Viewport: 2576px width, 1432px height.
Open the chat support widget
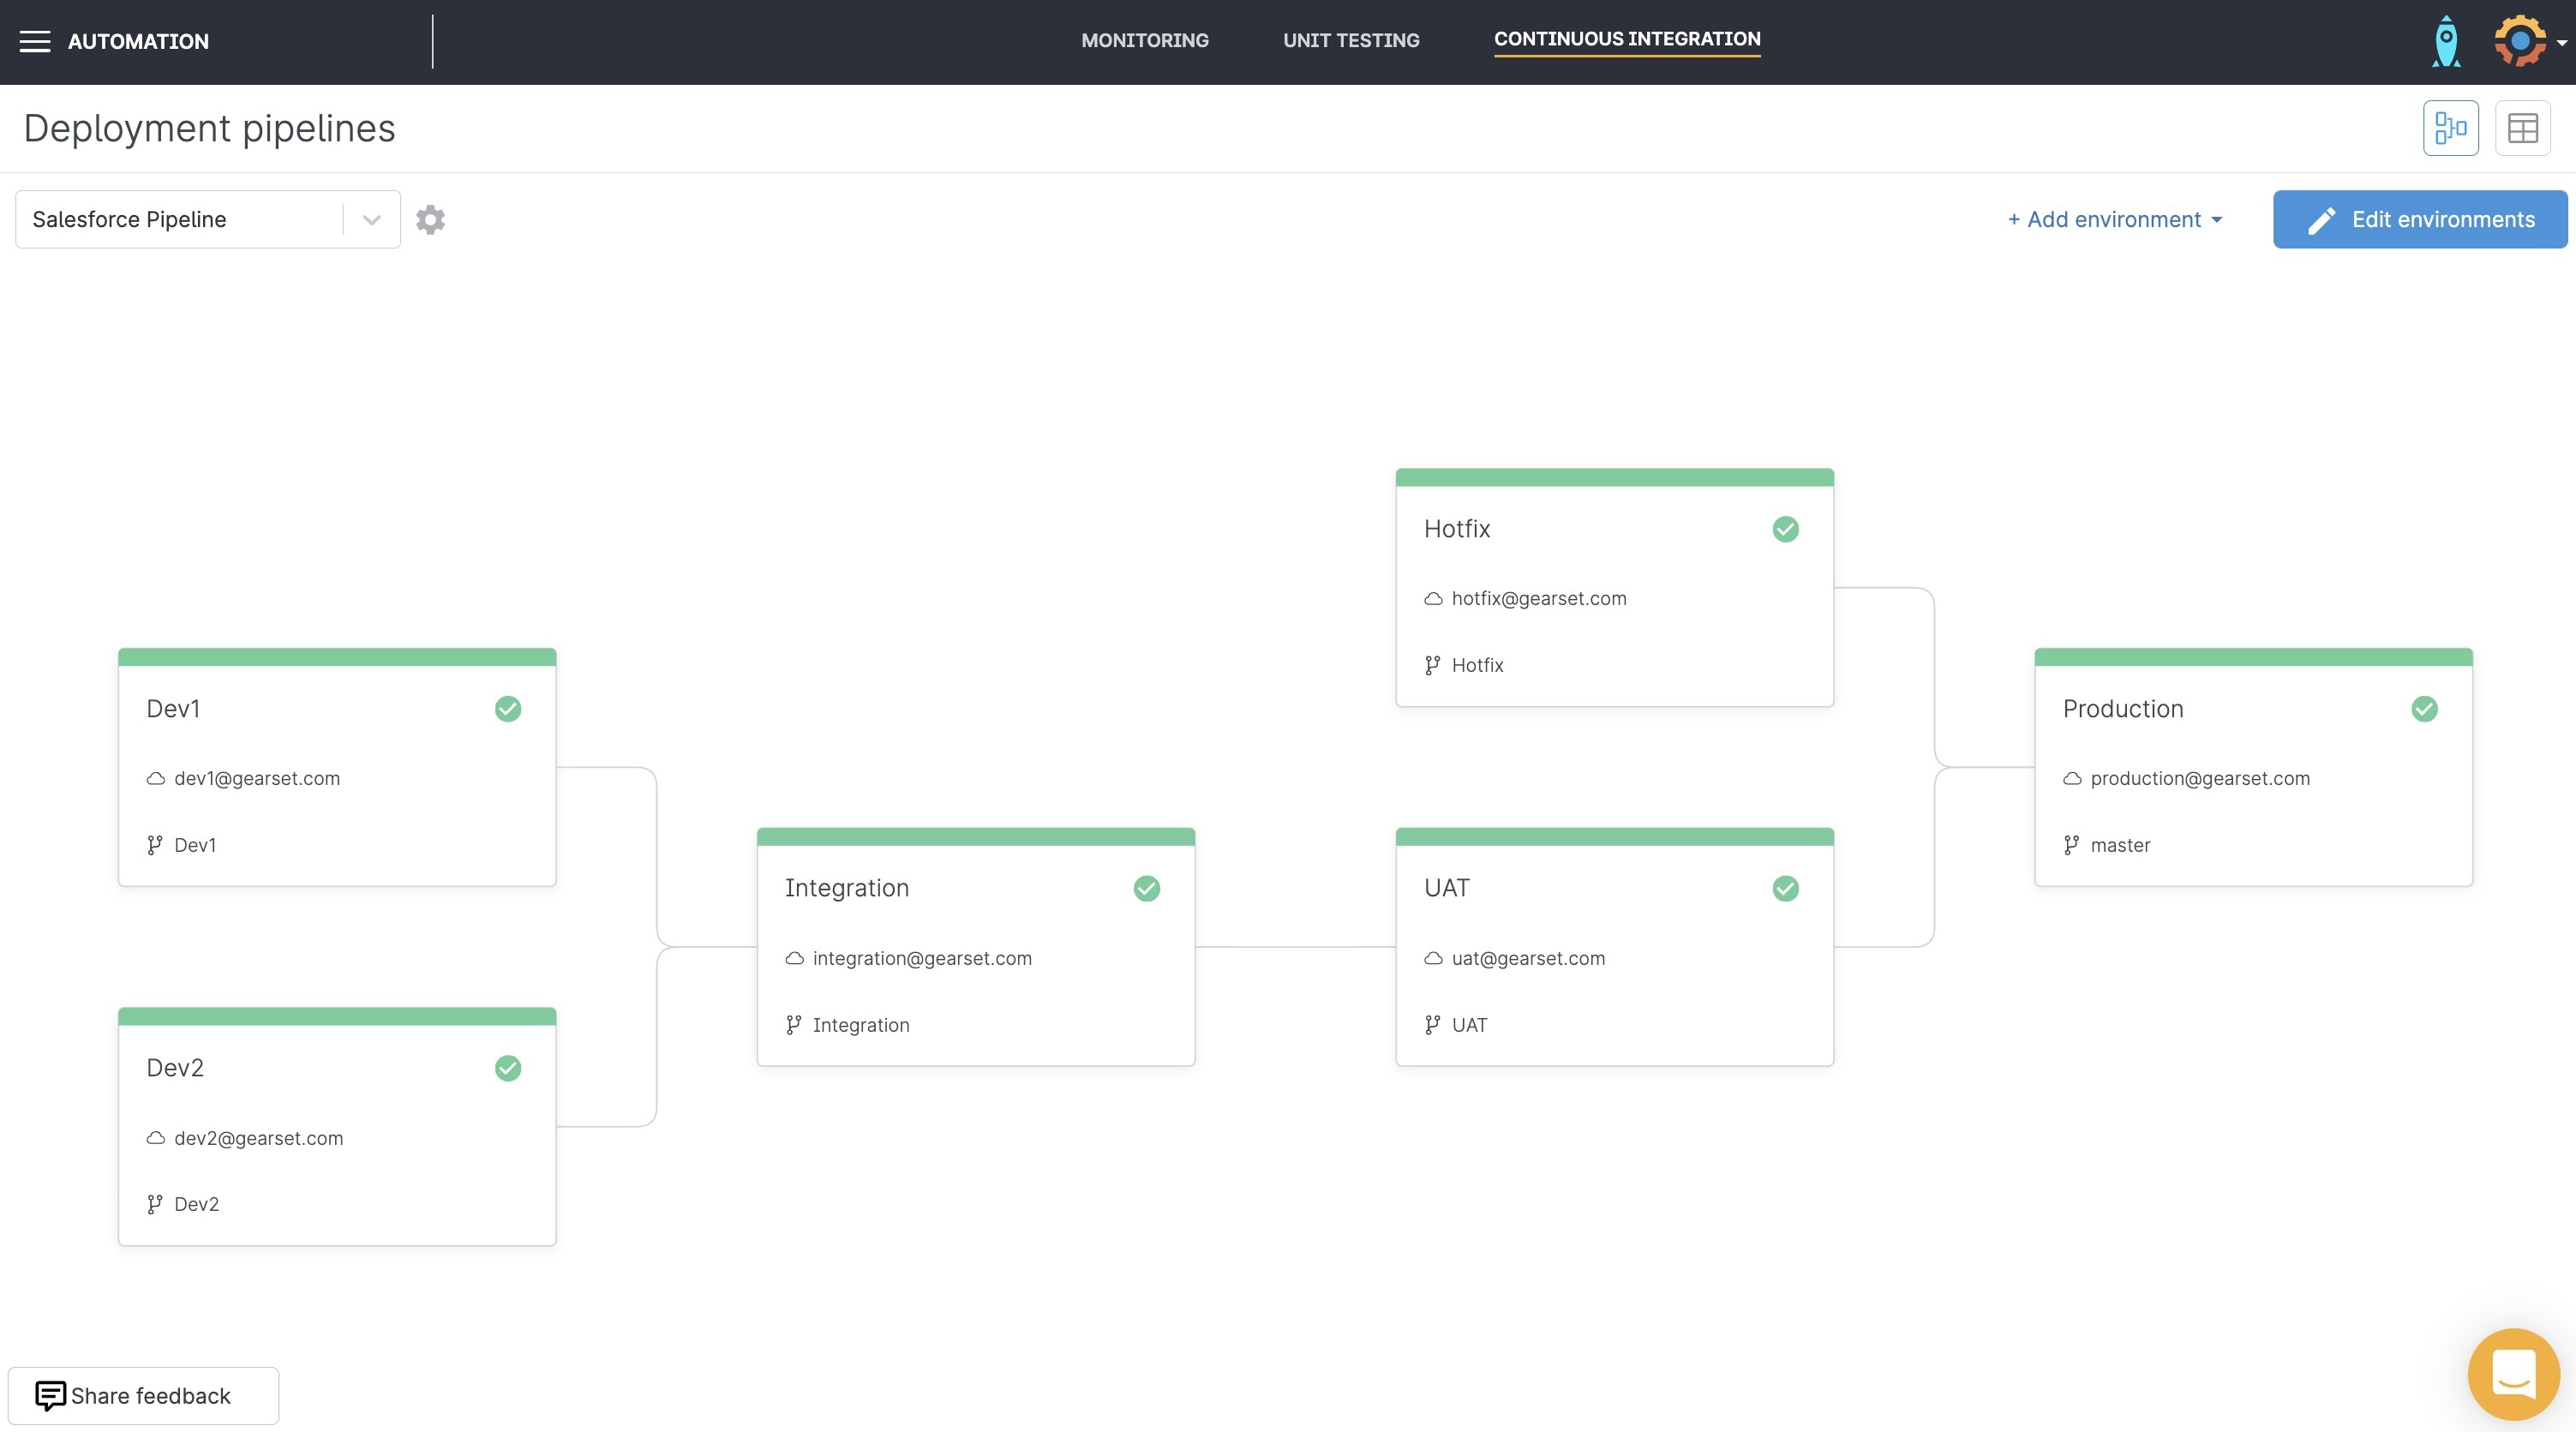point(2513,1374)
